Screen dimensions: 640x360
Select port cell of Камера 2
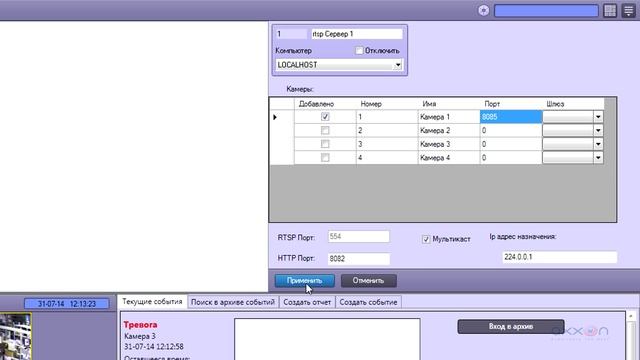(511, 131)
